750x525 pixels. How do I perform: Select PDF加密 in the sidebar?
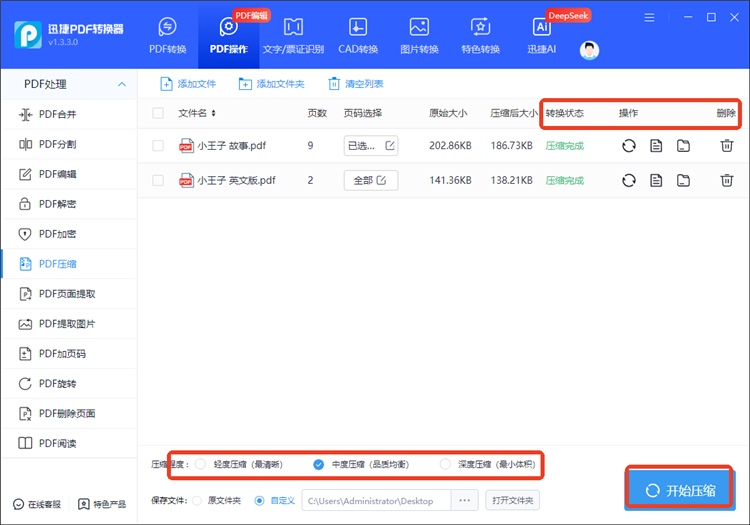(x=69, y=234)
